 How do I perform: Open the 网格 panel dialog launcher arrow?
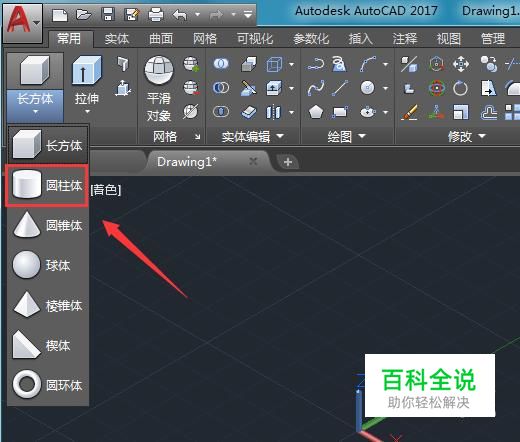197,136
